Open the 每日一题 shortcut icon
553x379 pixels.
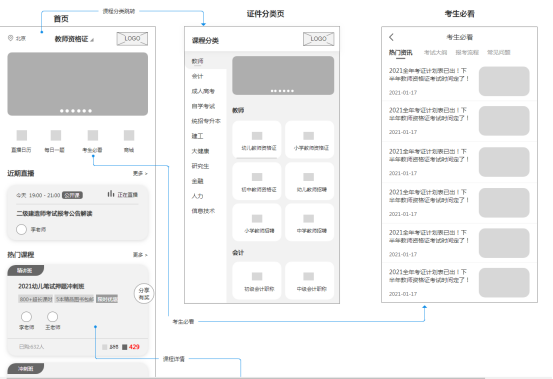[x=56, y=135]
